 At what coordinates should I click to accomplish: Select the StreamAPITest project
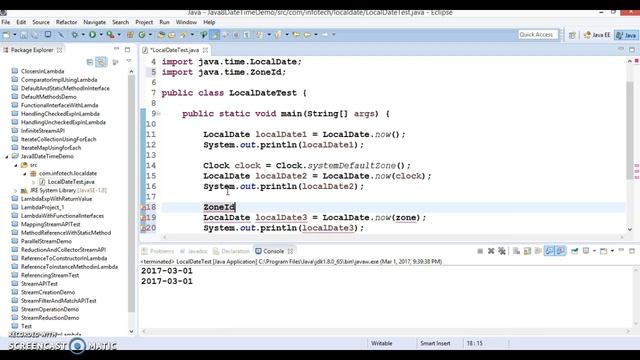(x=39, y=284)
